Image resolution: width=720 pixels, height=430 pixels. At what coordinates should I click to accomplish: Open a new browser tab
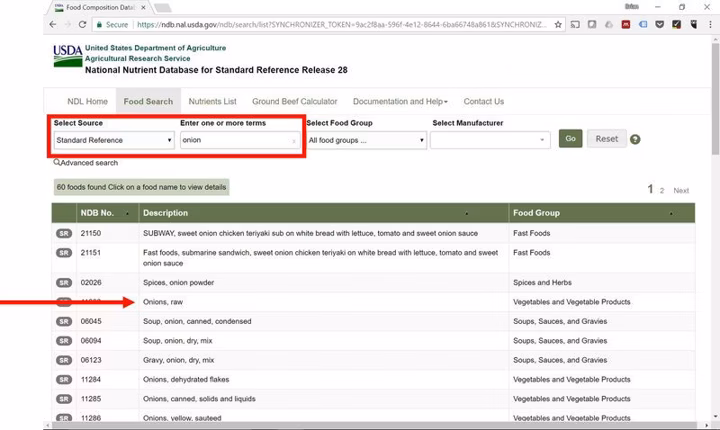point(163,7)
